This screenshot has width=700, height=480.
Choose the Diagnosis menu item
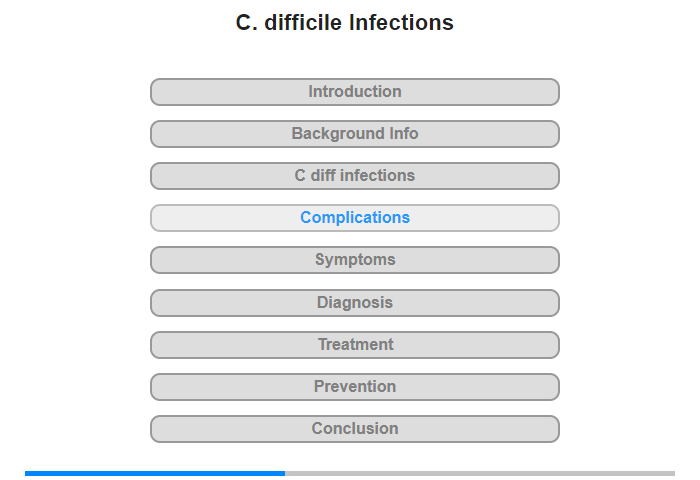[354, 303]
